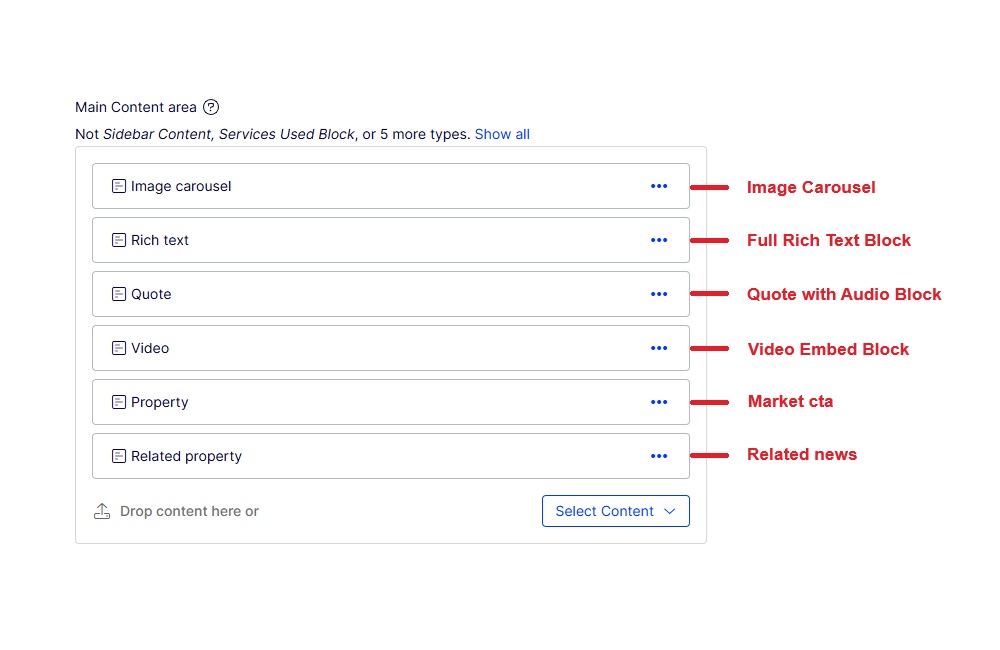Image resolution: width=1000 pixels, height=650 pixels.
Task: Select the Image carousel content item
Action: click(391, 186)
